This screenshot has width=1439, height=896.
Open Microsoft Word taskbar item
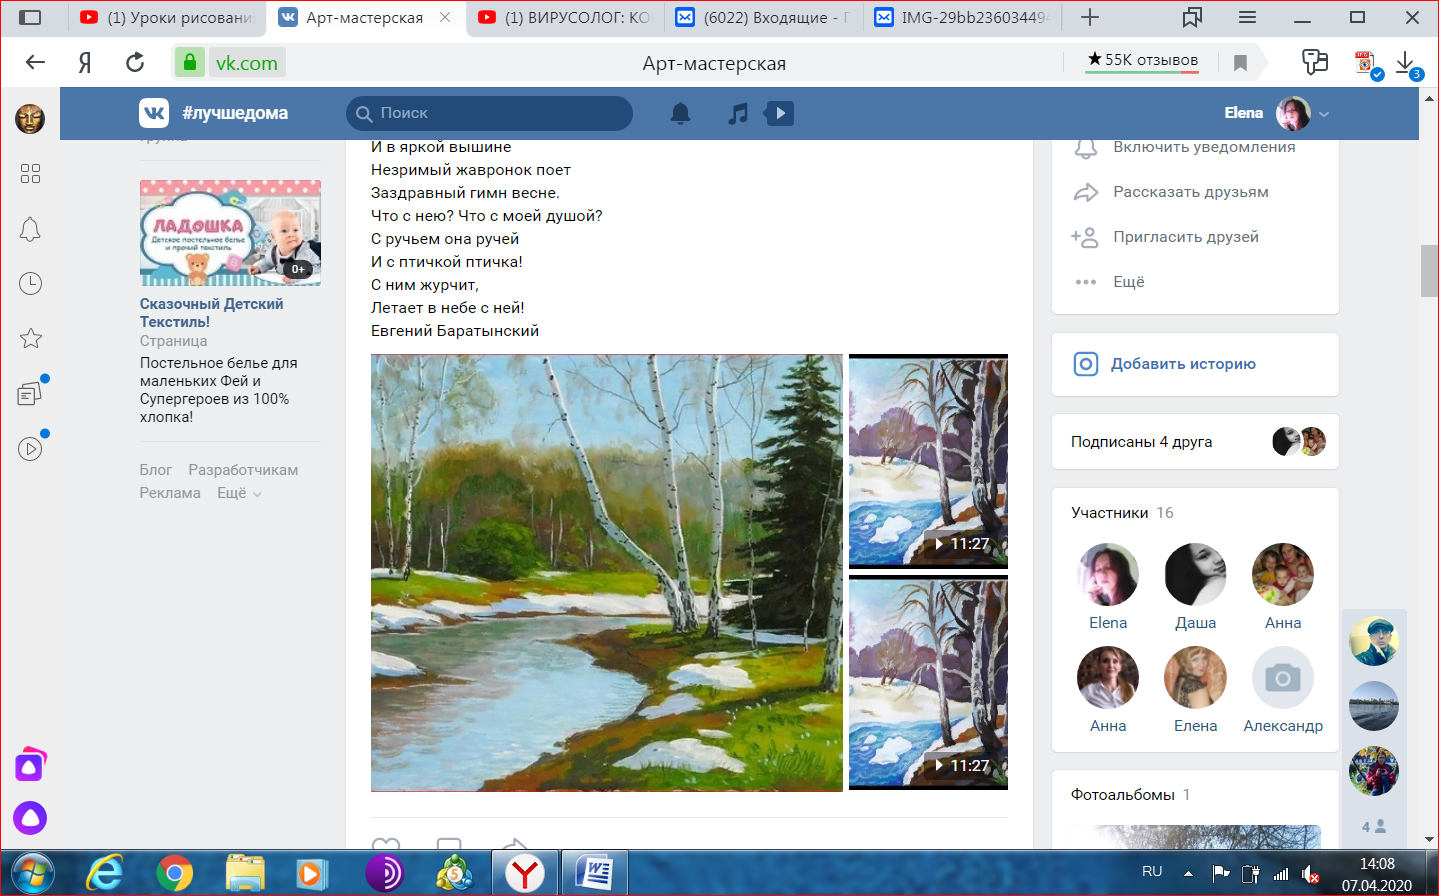click(595, 874)
